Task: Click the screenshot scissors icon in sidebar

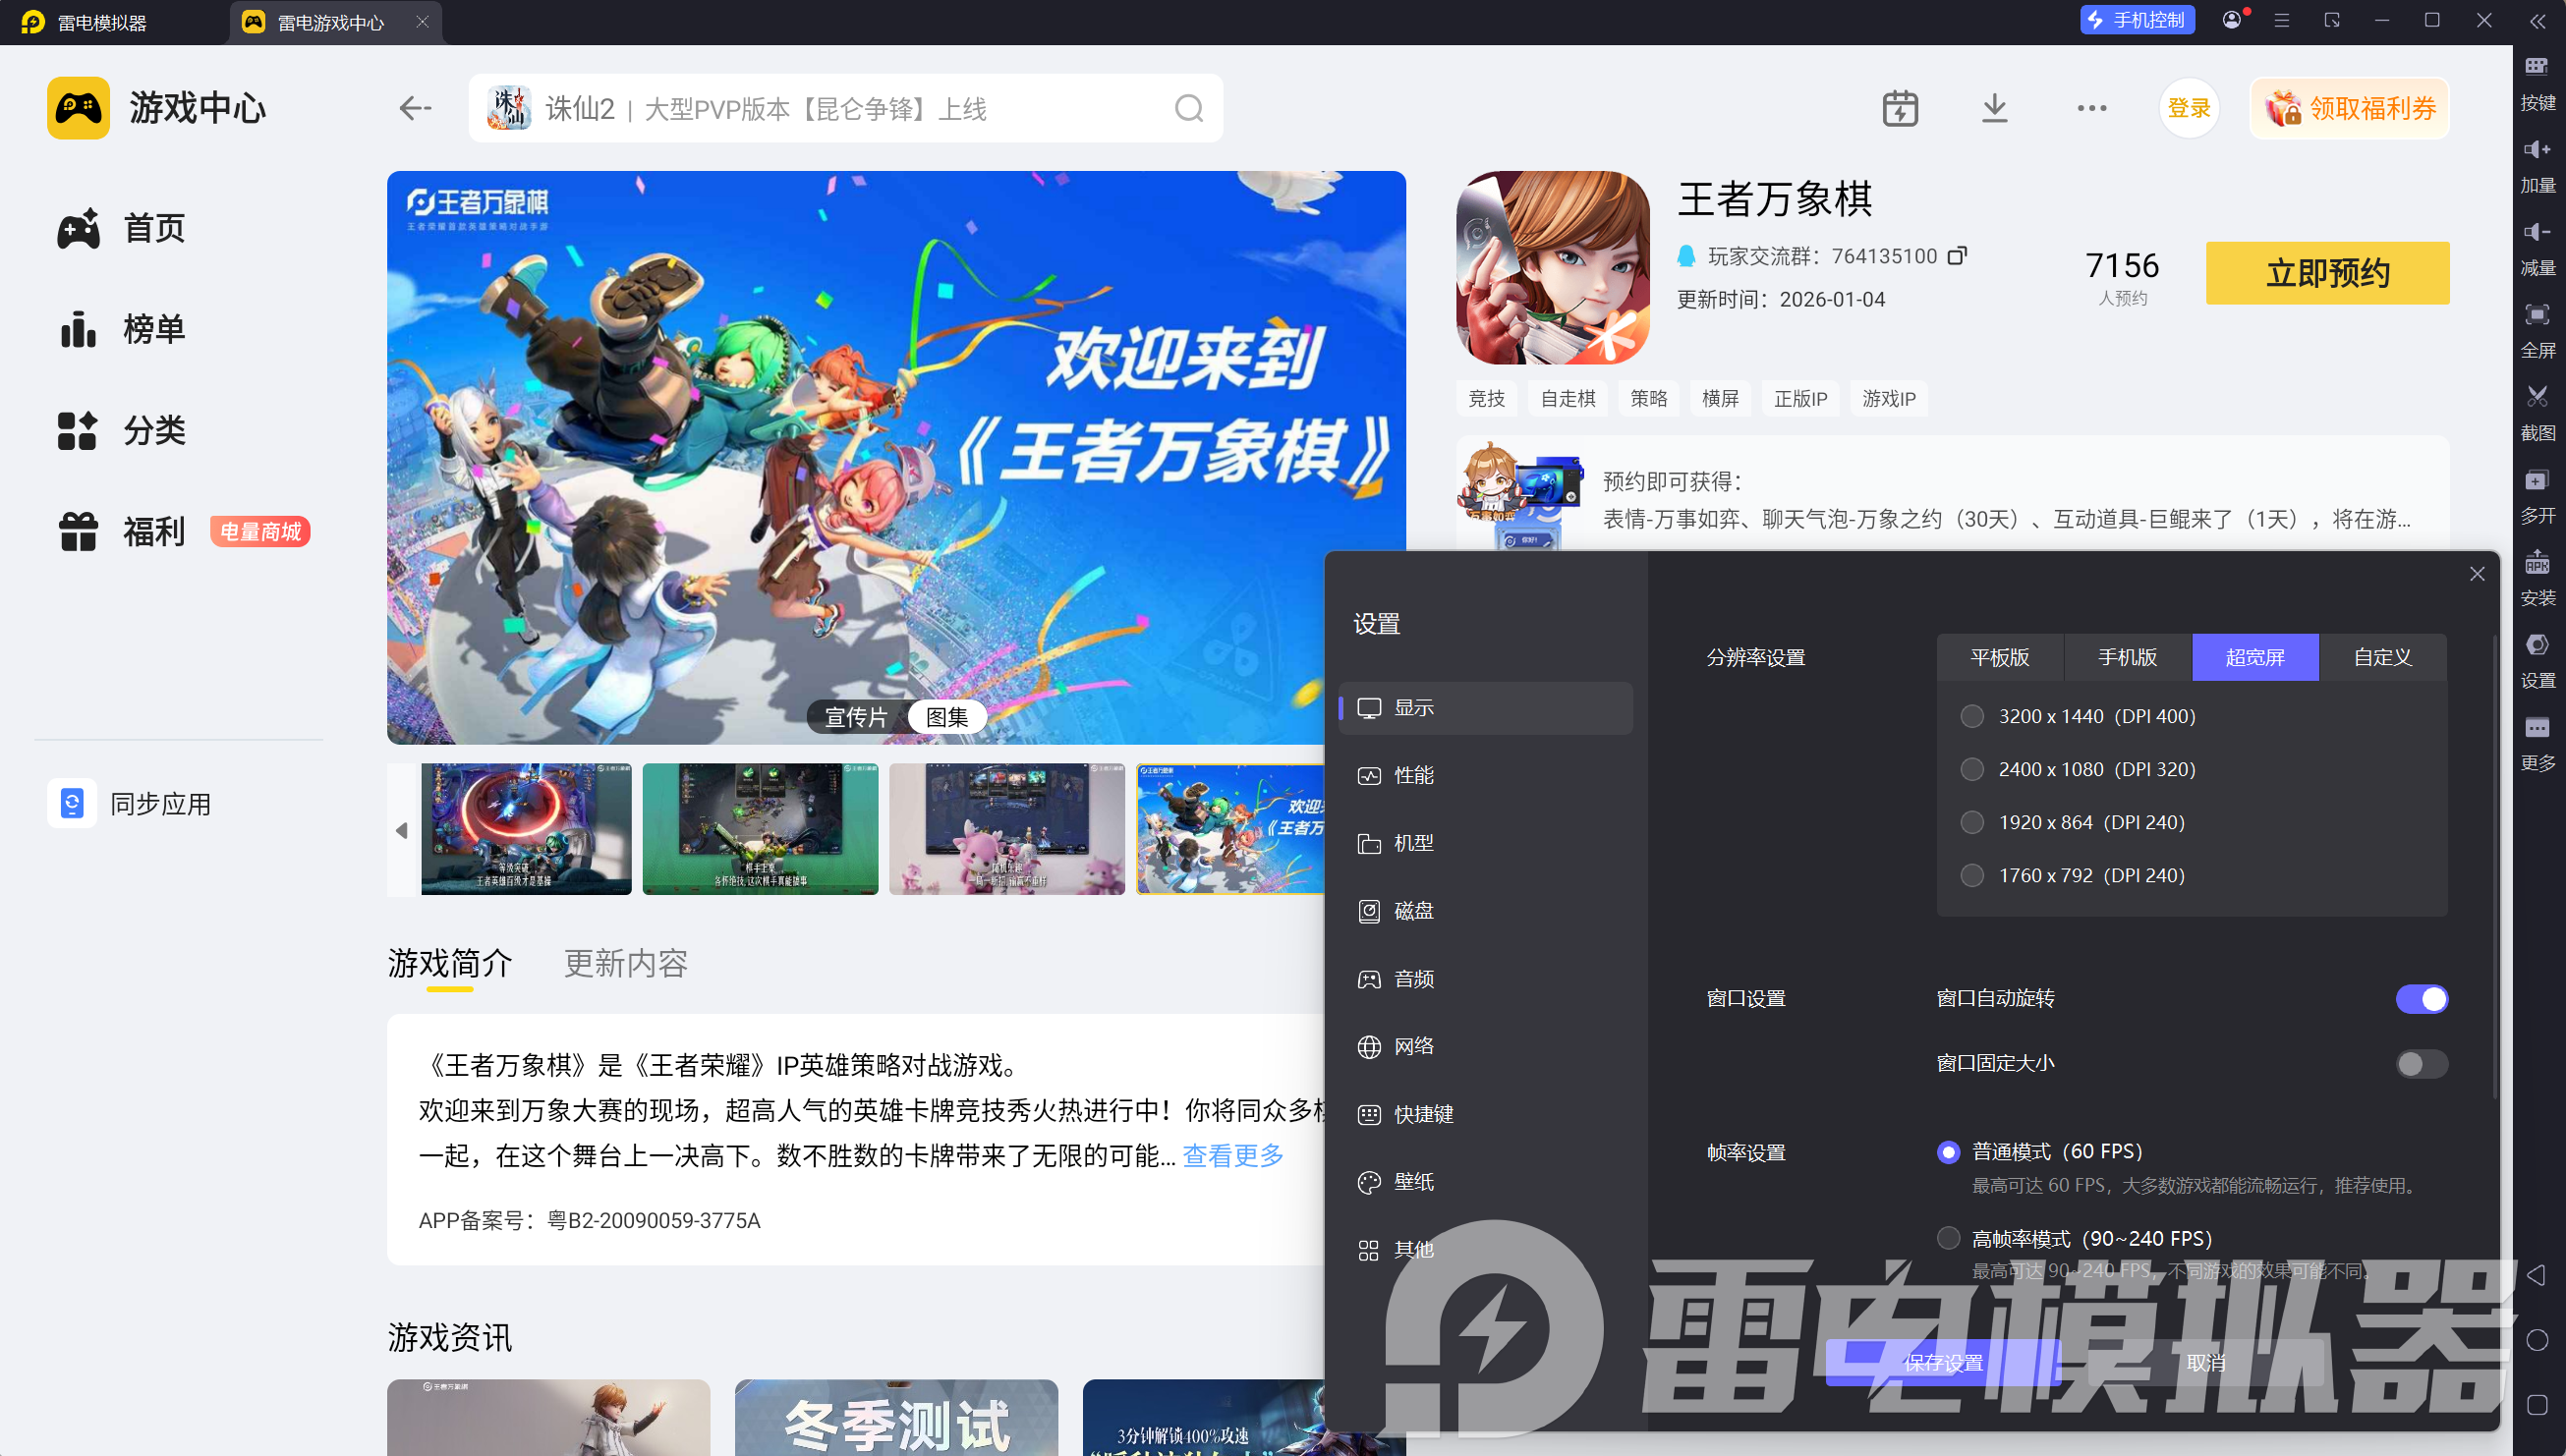Action: pyautogui.click(x=2536, y=398)
